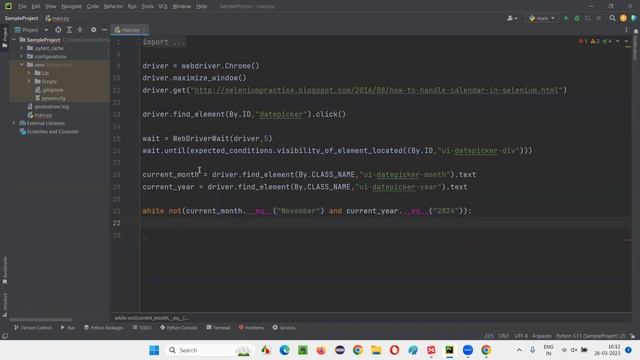The width and height of the screenshot is (640, 360).
Task: Expand the Lib folder
Action: pyautogui.click(x=29, y=73)
